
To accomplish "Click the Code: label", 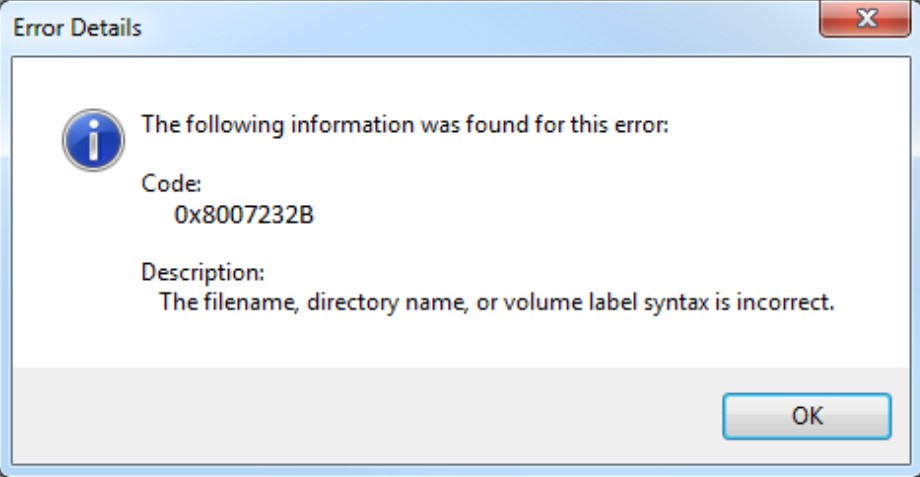I will click(x=171, y=184).
